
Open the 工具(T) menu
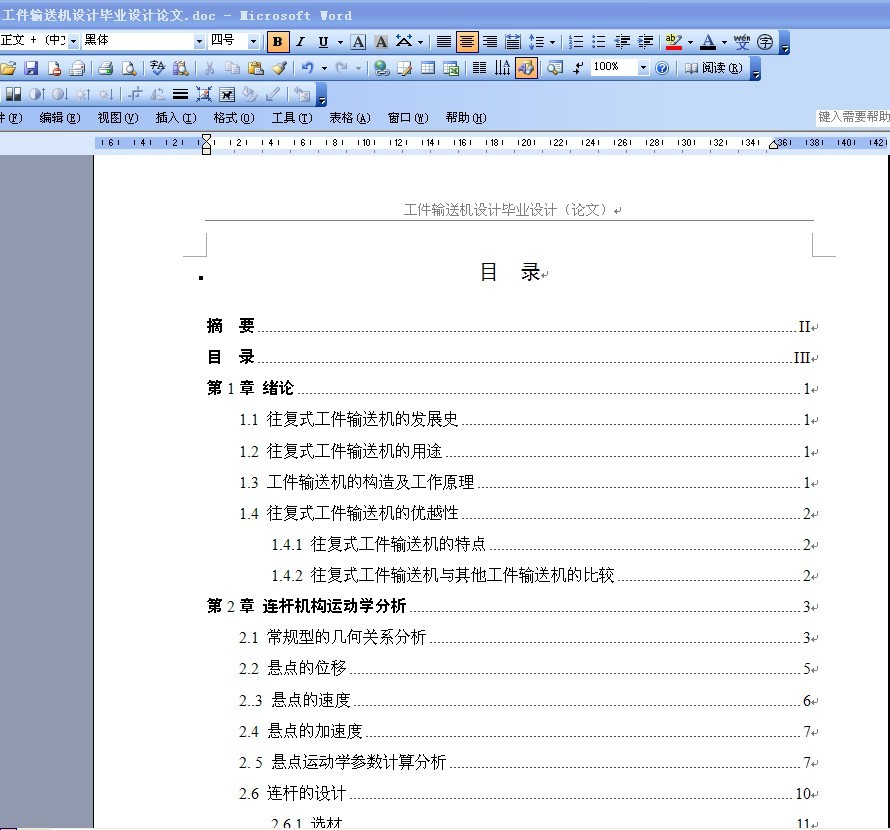point(292,118)
